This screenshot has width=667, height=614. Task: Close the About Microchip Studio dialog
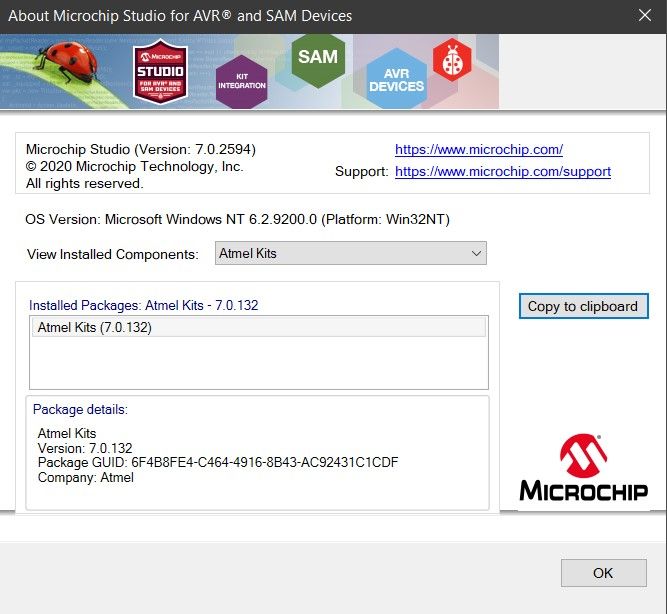tap(645, 15)
